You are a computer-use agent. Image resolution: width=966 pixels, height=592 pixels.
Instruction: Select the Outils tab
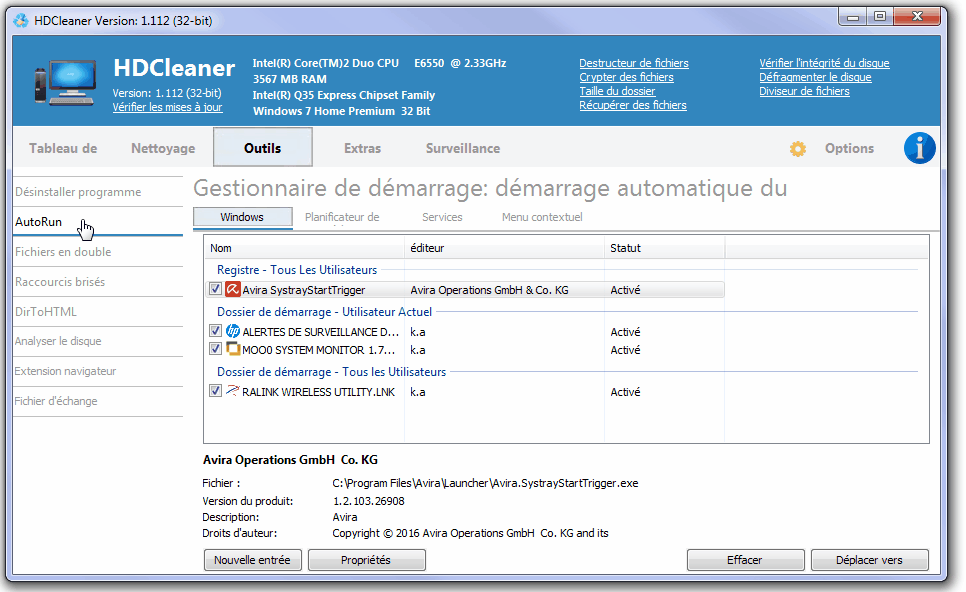click(x=262, y=148)
